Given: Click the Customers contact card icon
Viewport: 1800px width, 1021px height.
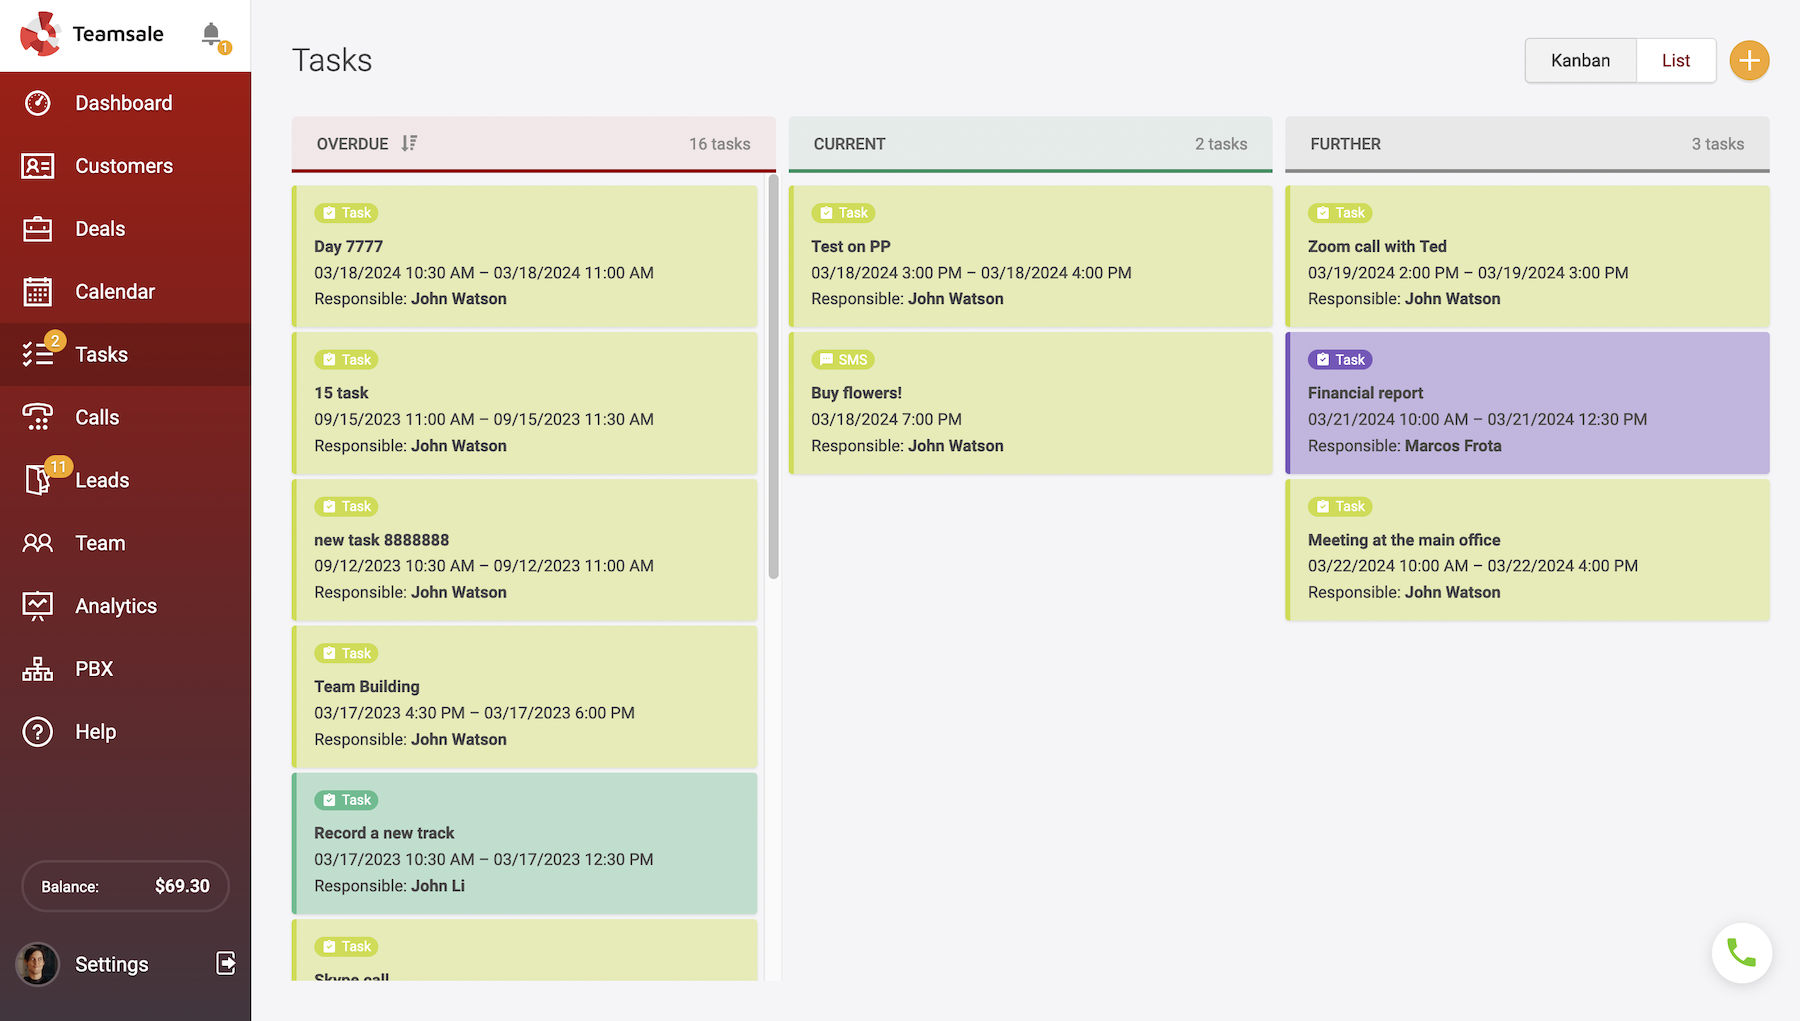Looking at the screenshot, I should point(38,166).
